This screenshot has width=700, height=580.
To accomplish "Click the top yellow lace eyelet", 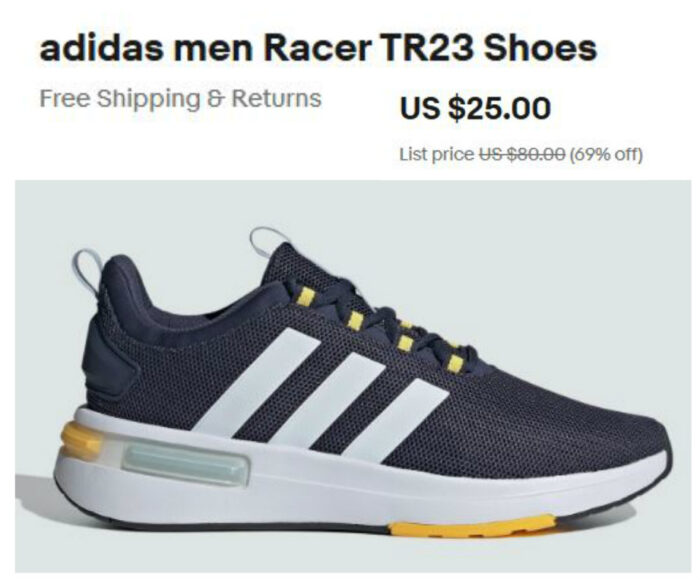I will pos(307,296).
